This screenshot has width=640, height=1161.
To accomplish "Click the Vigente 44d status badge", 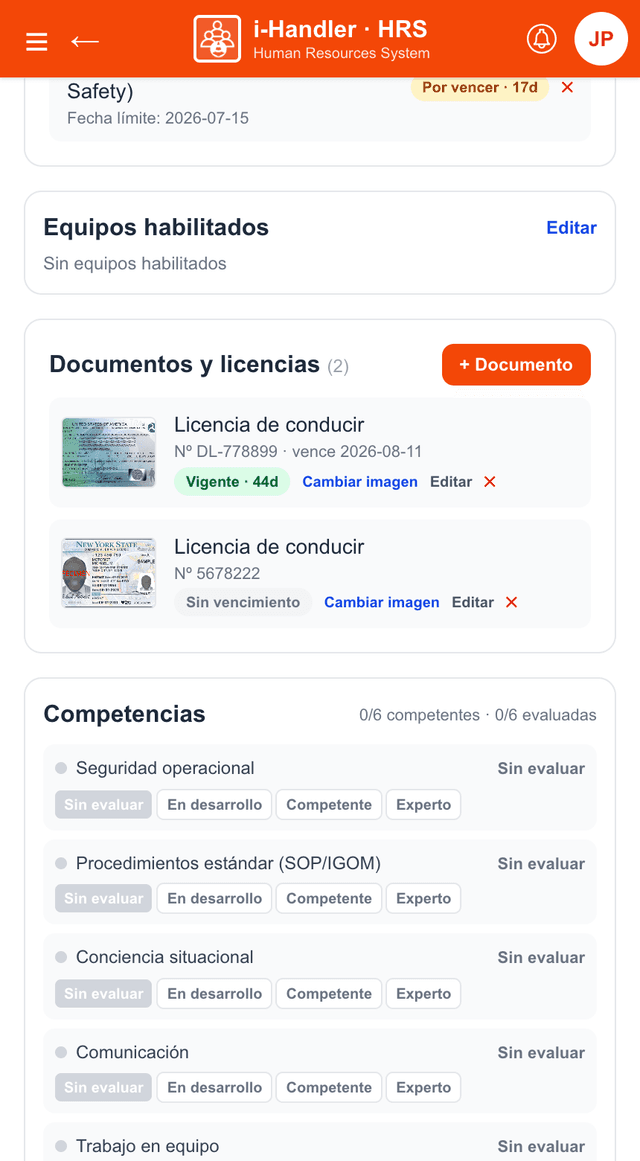I will (x=232, y=482).
